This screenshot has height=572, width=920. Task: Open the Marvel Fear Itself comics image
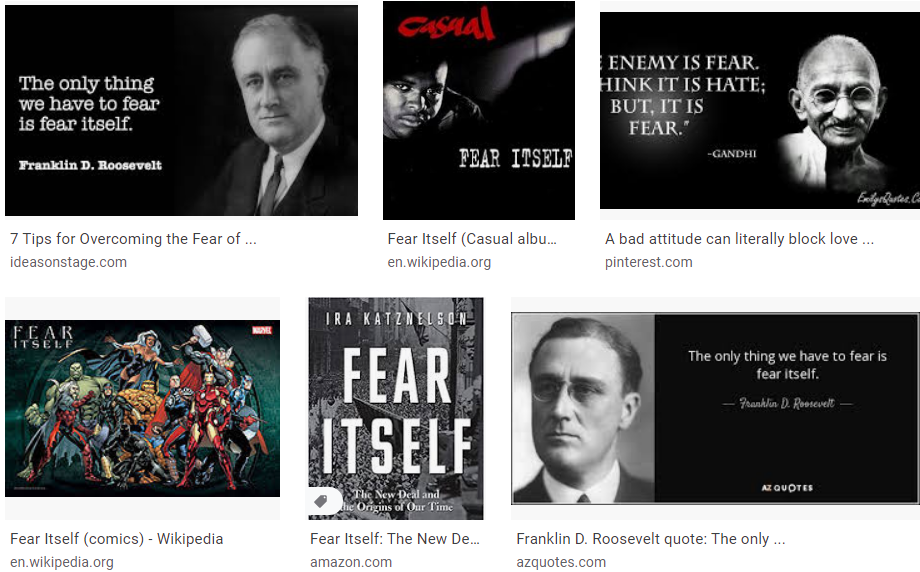(x=143, y=408)
